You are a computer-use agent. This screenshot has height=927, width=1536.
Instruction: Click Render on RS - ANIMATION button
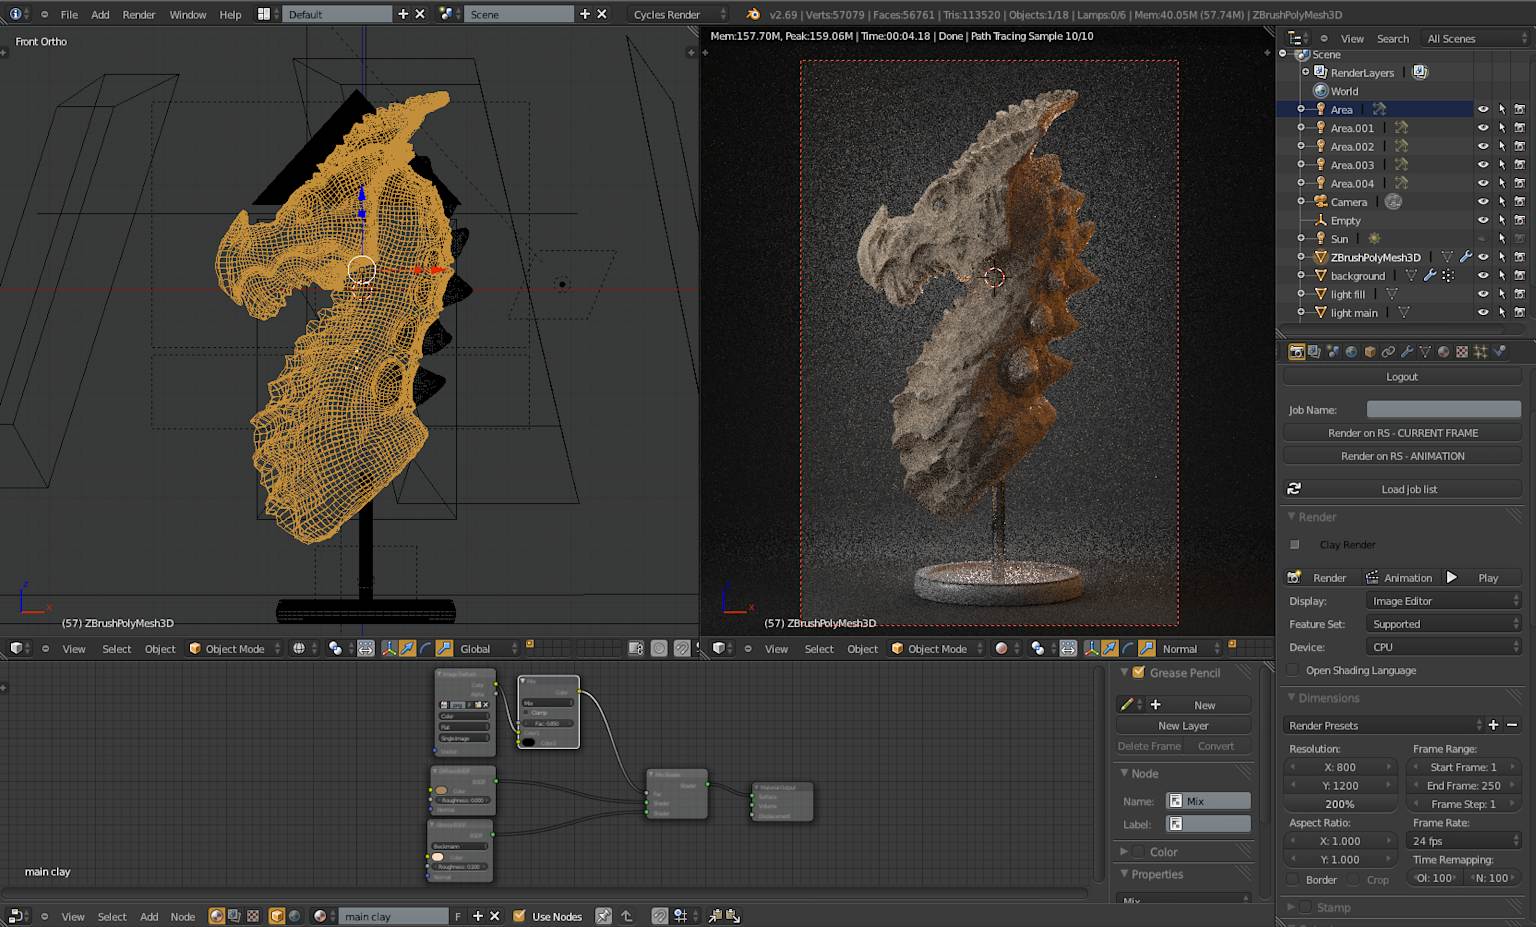[1402, 456]
